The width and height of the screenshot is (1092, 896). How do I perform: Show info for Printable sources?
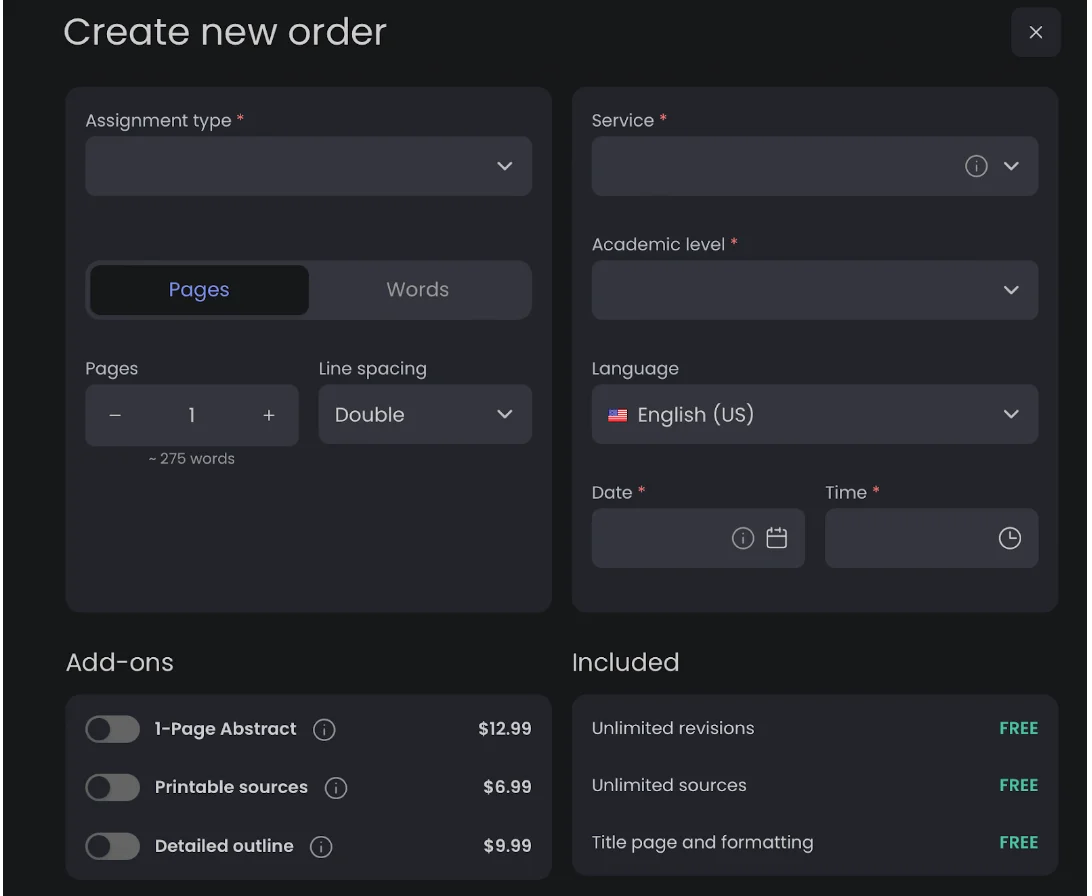pyautogui.click(x=336, y=787)
